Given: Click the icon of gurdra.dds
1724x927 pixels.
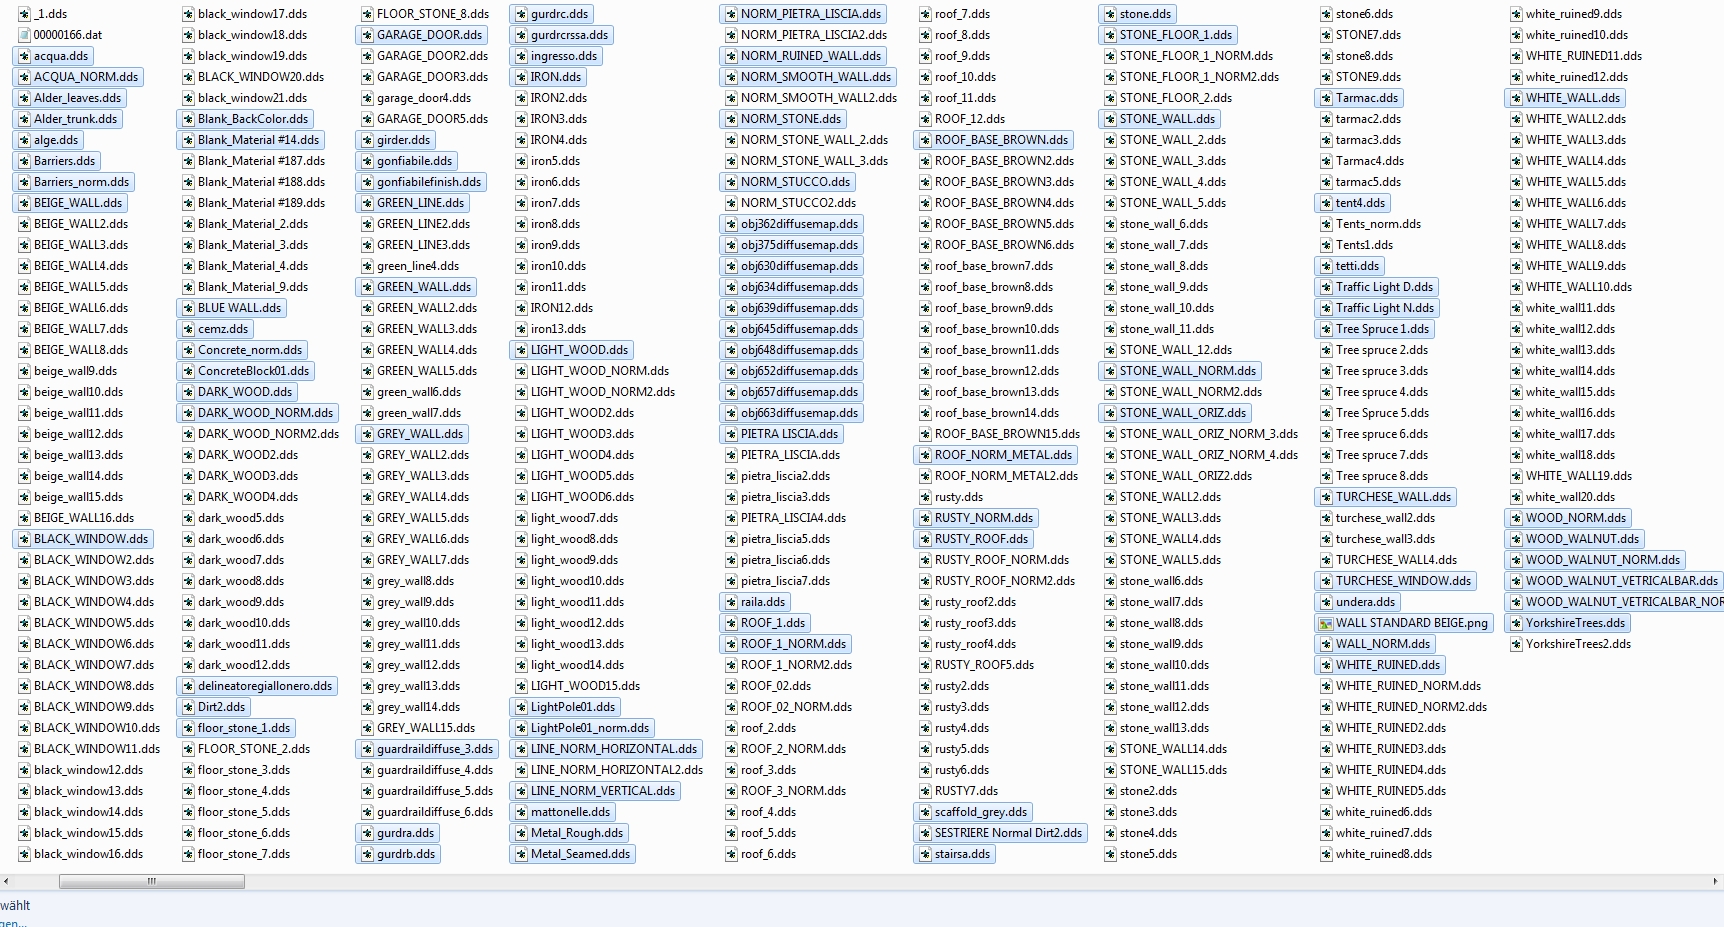Looking at the screenshot, I should (367, 833).
